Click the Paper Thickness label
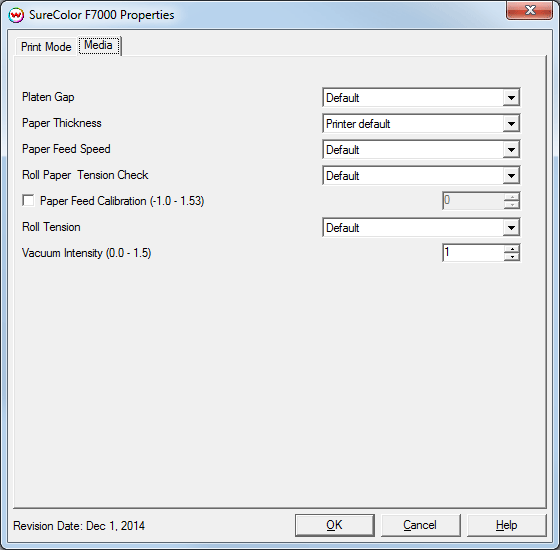560x550 pixels. [x=62, y=123]
